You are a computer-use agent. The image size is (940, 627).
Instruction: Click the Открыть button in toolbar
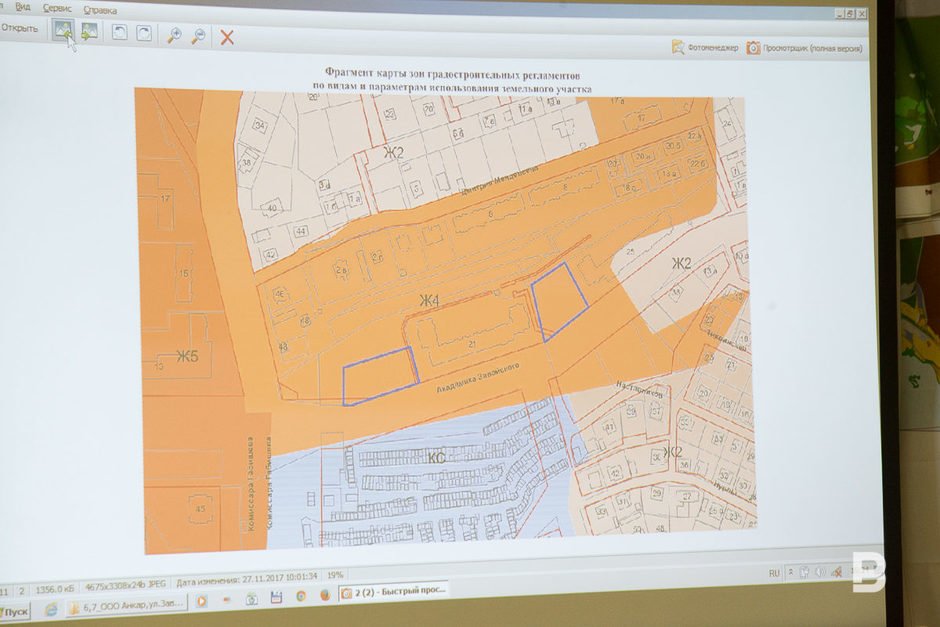(x=20, y=28)
